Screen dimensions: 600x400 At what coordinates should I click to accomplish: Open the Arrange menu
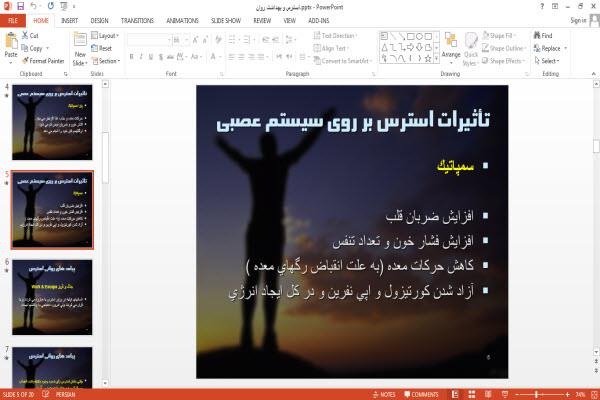(451, 48)
